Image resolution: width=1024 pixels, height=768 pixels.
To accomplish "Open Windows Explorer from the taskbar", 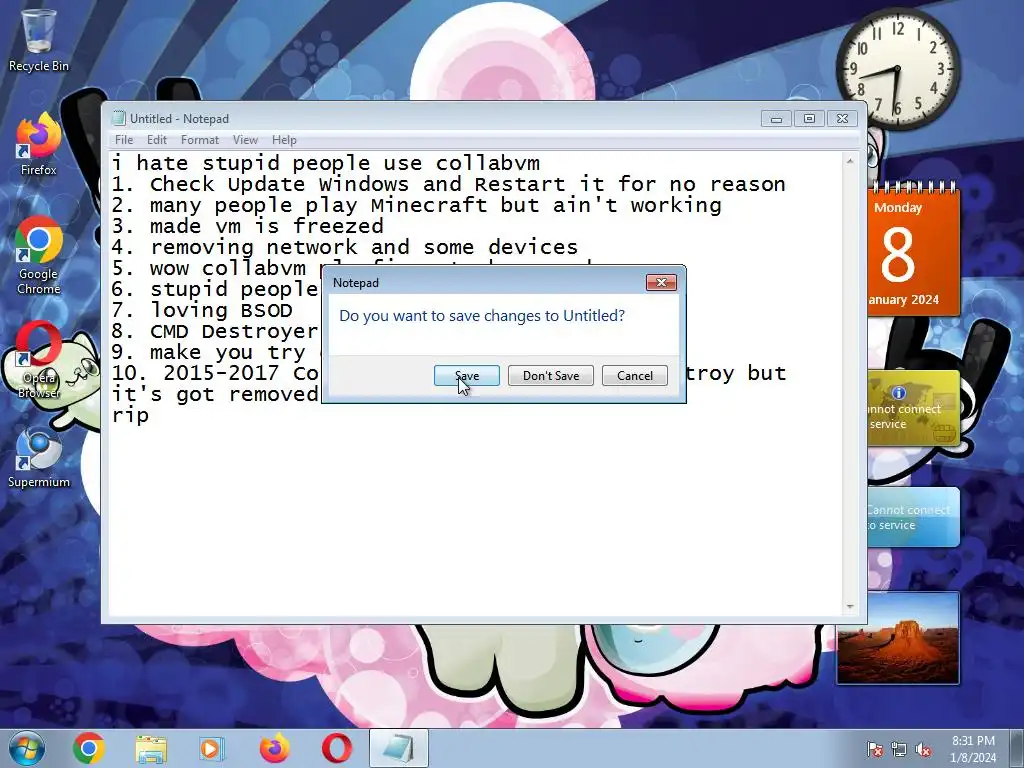I will [151, 748].
